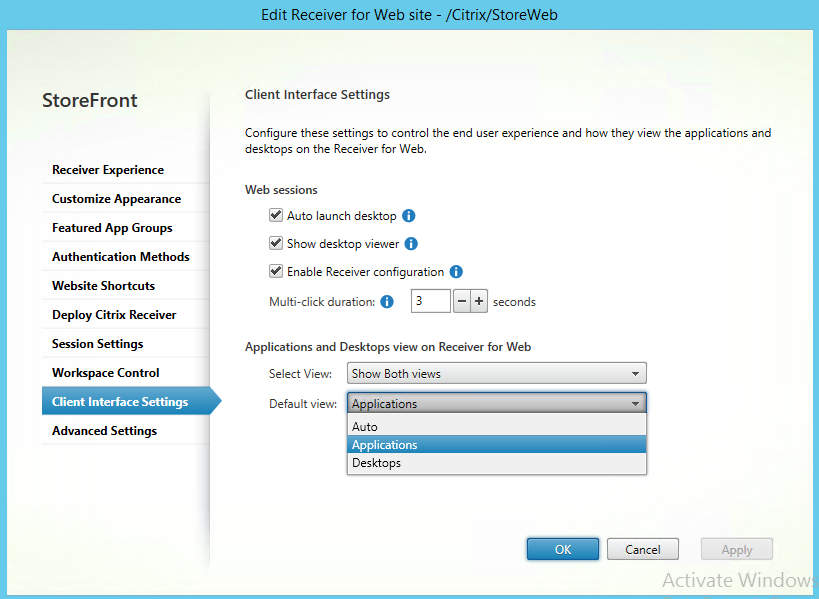Click the Apply button

click(737, 549)
